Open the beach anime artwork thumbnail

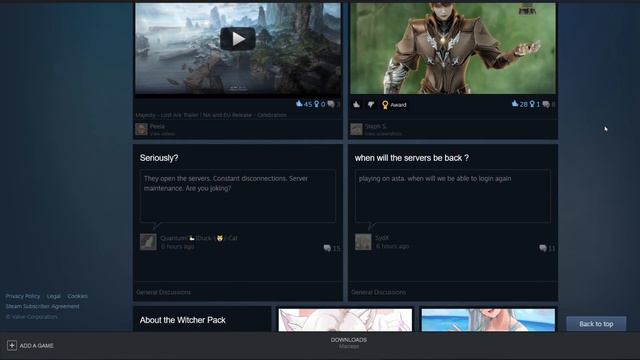click(x=488, y=320)
